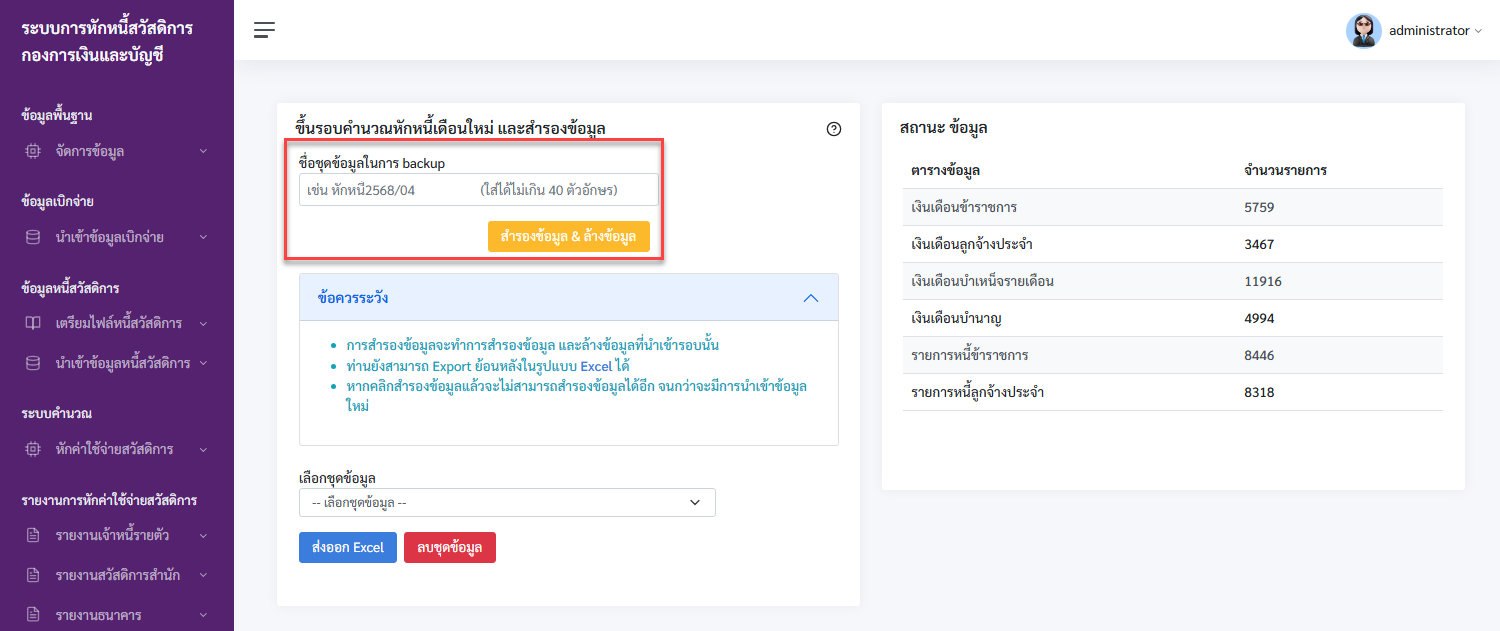Click the หักค่าใช้จ่ายสวัสดิการ chip icon

[x=33, y=449]
